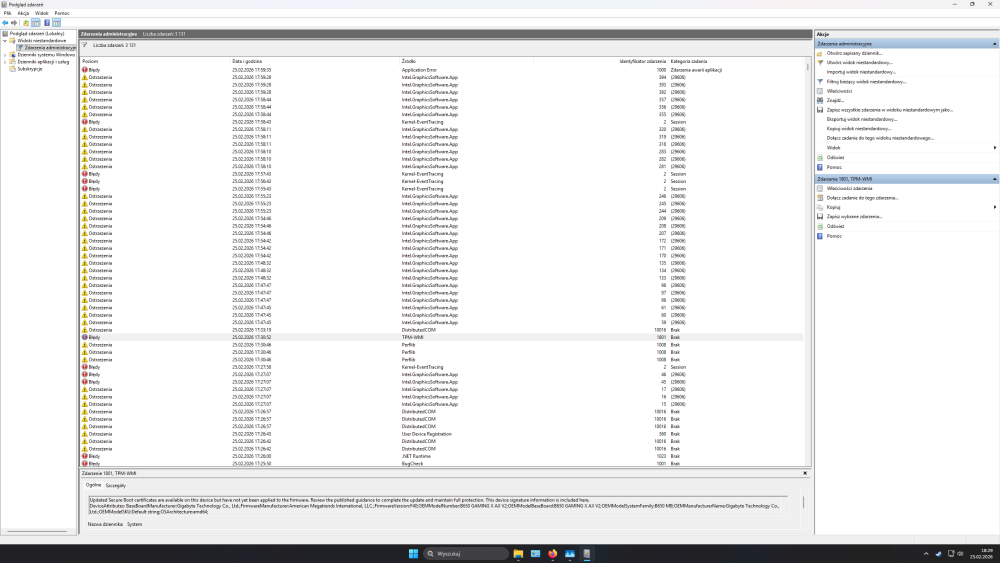Click the help icon in Zdarzenie 1801 section
This screenshot has width=1000, height=563.
pyautogui.click(x=820, y=236)
